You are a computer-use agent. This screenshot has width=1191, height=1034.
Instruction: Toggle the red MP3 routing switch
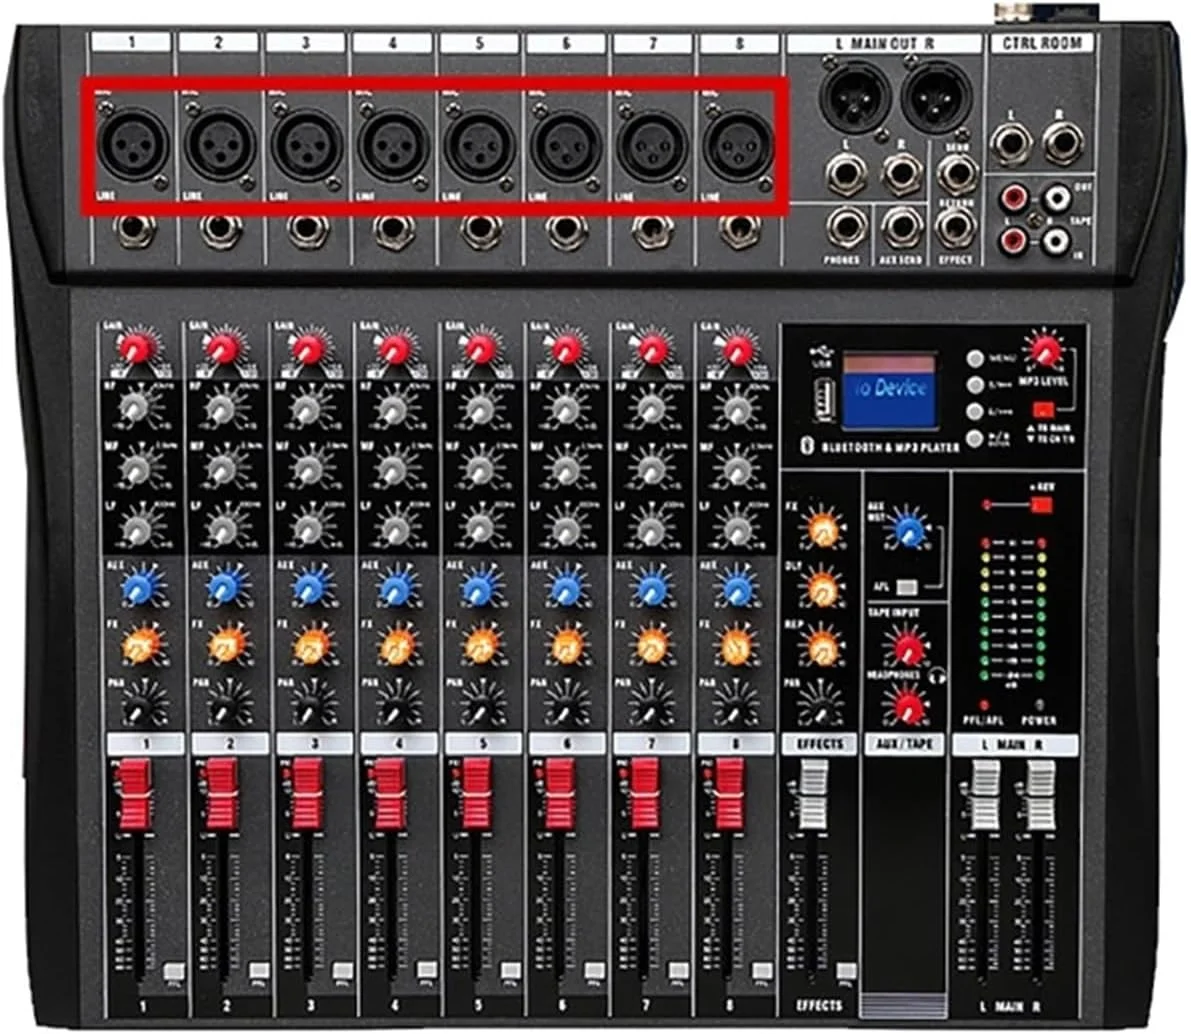[1044, 408]
